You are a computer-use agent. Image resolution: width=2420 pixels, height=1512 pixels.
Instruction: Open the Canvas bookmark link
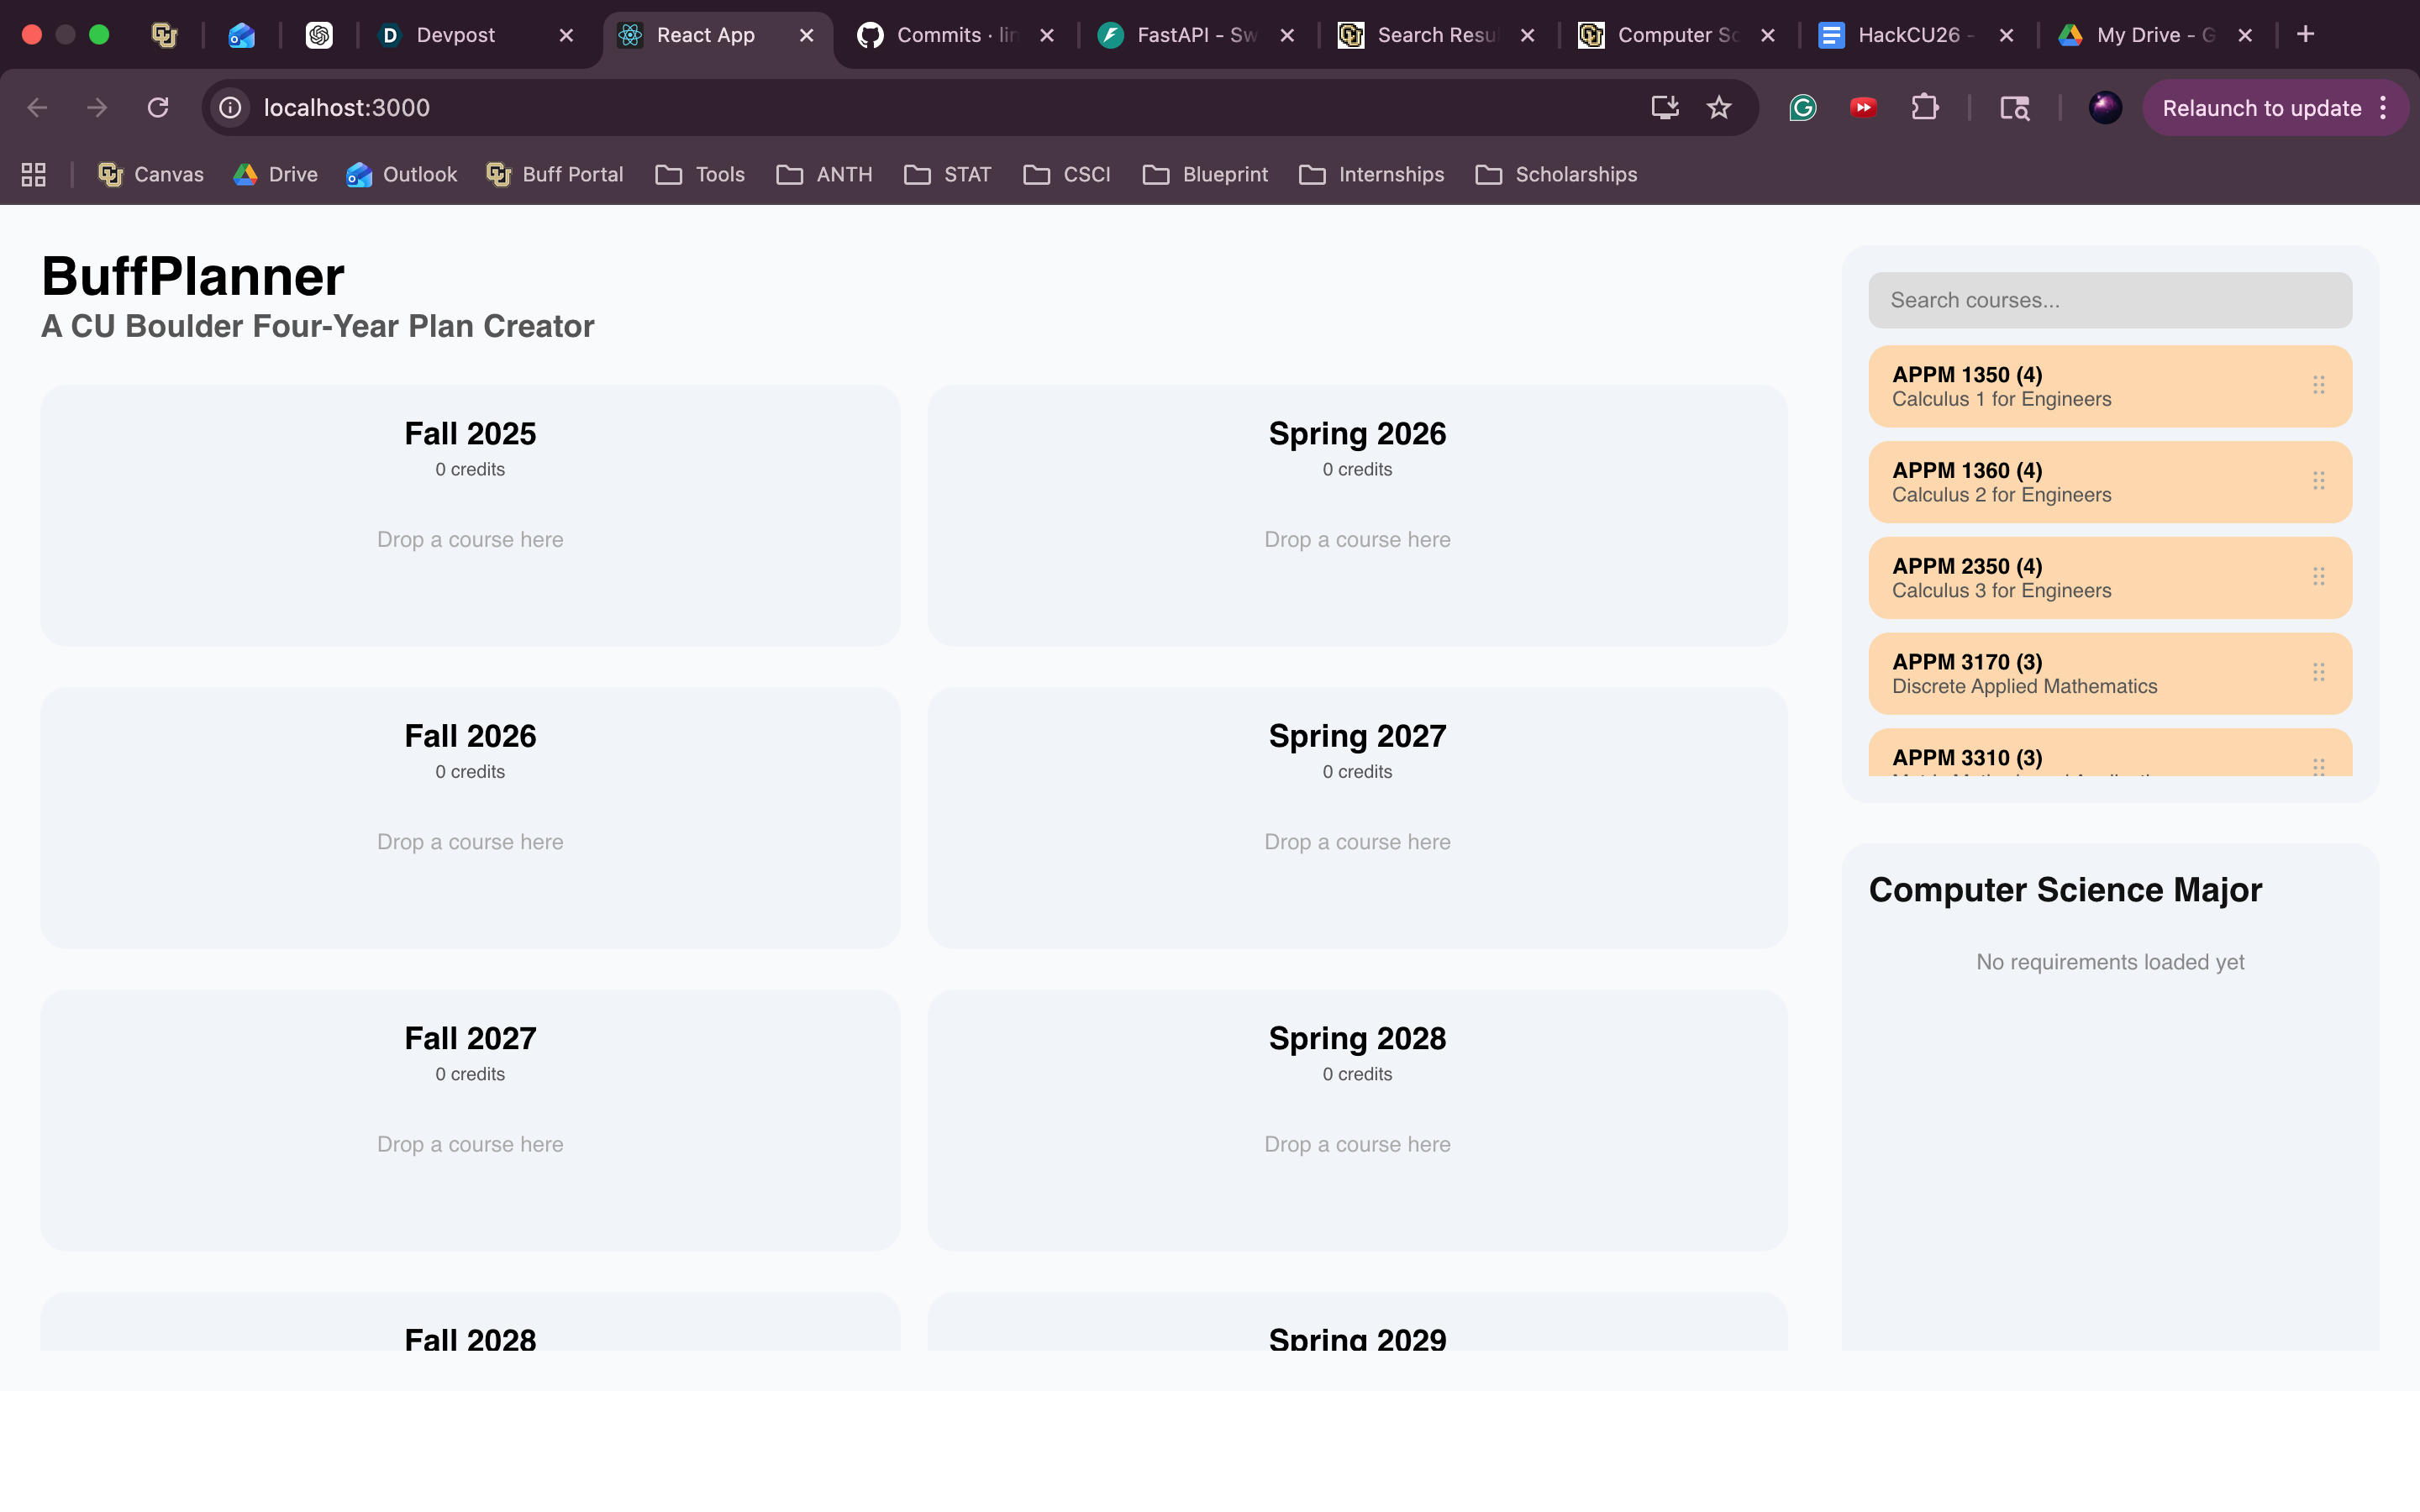click(151, 175)
